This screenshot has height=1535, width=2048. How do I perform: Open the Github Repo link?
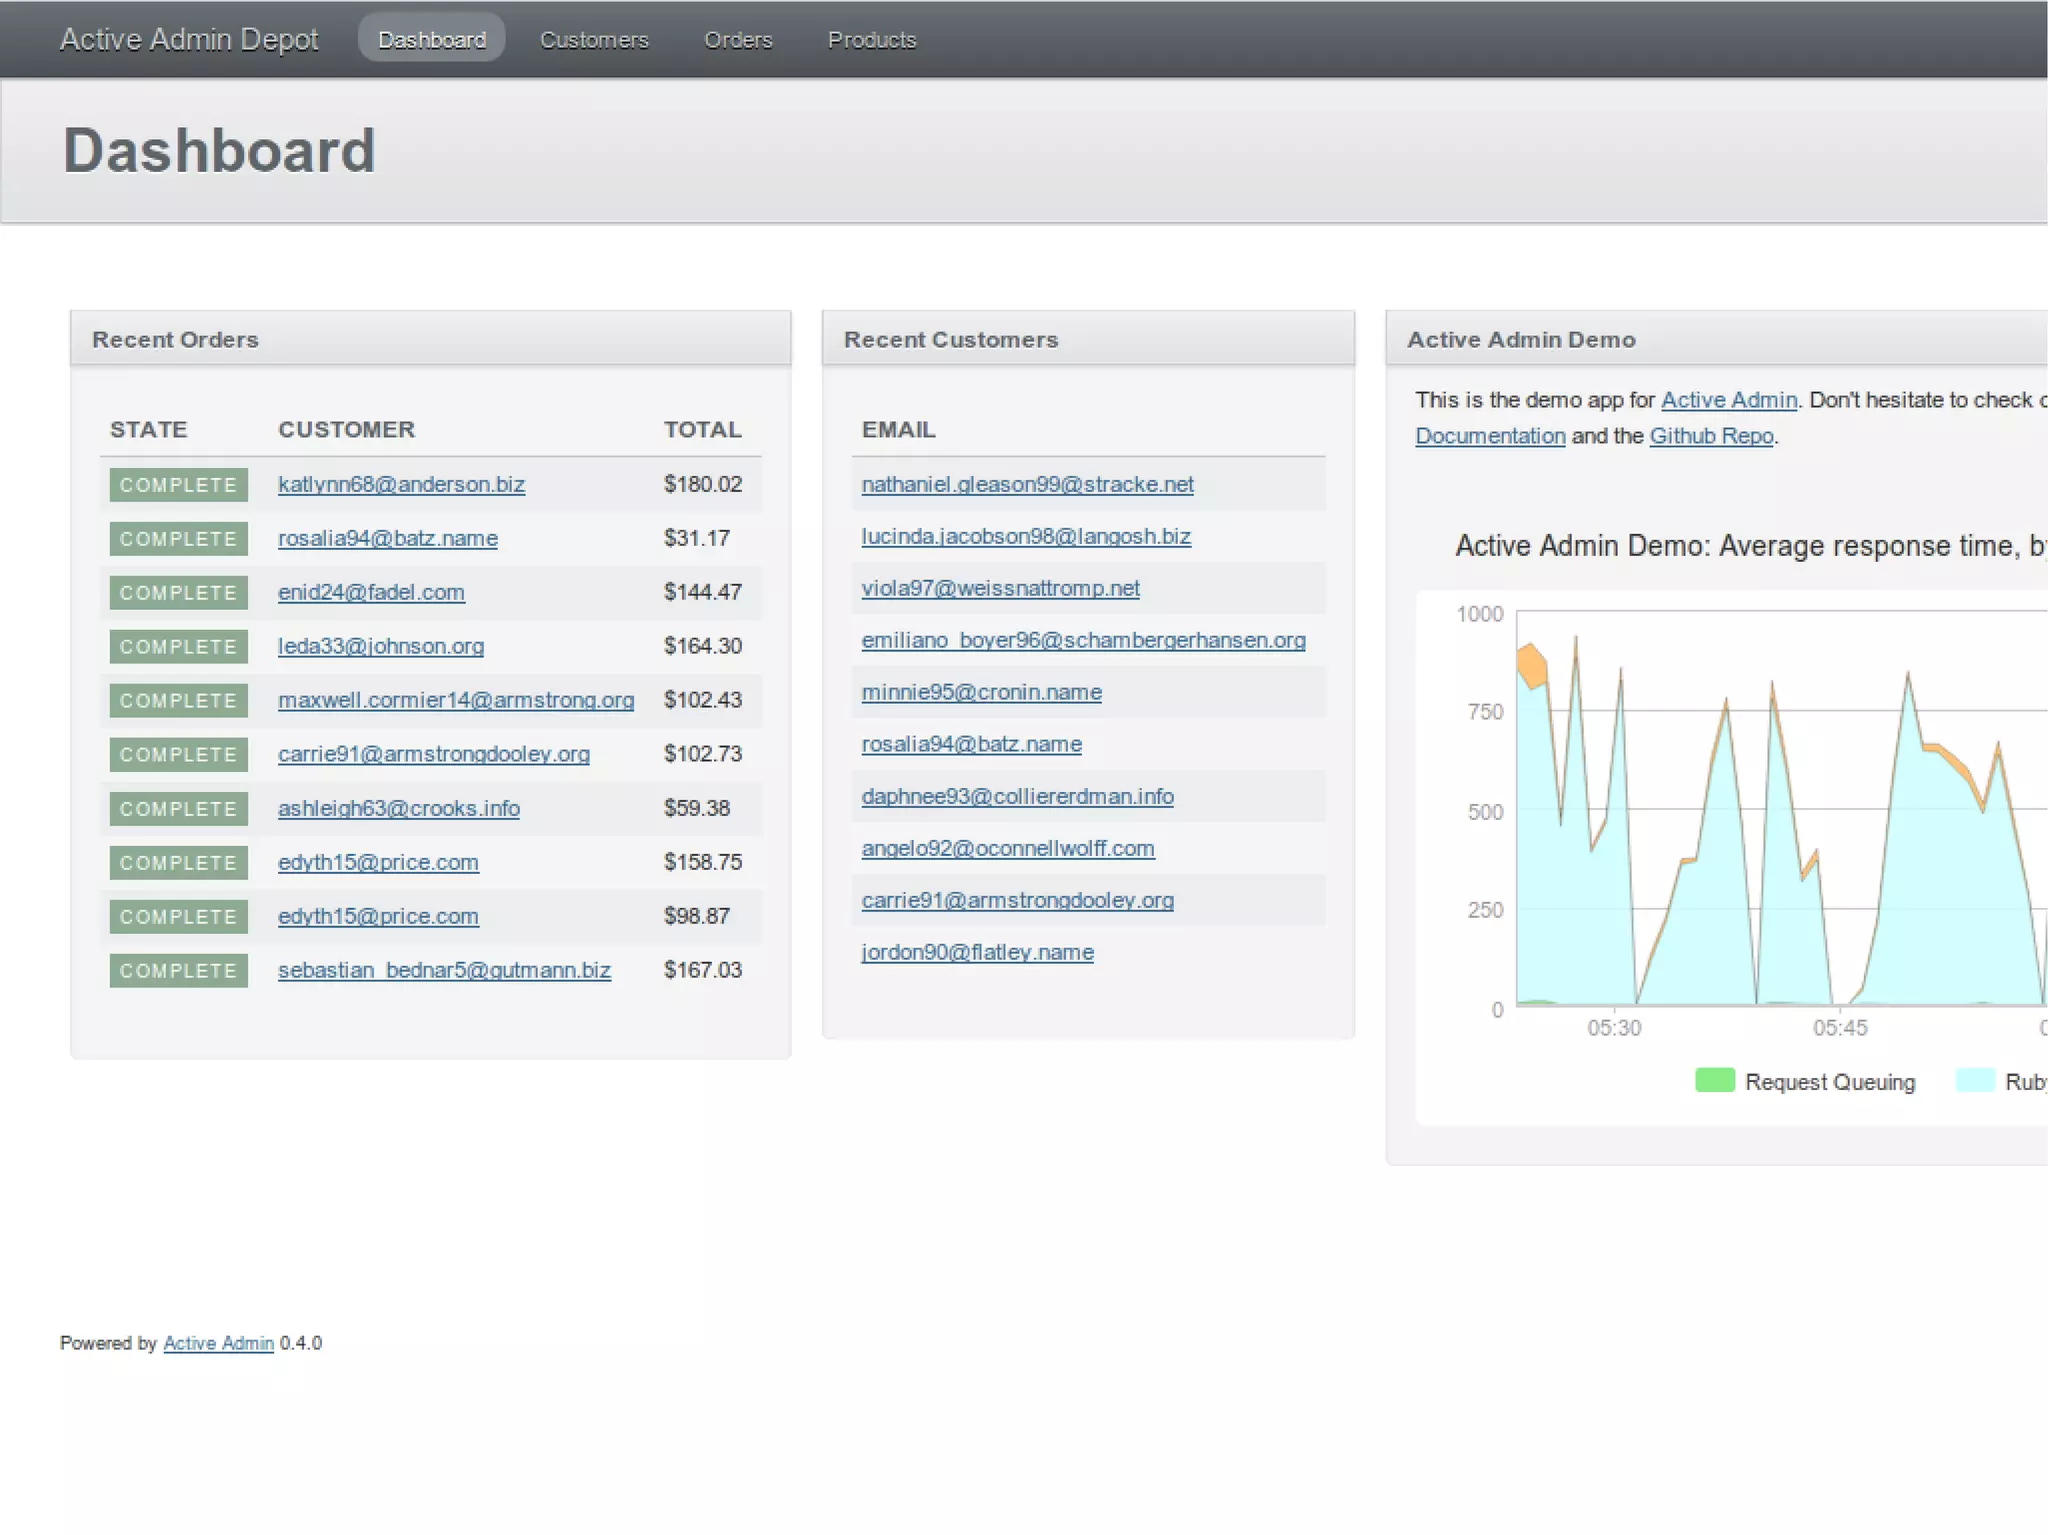pyautogui.click(x=1711, y=437)
